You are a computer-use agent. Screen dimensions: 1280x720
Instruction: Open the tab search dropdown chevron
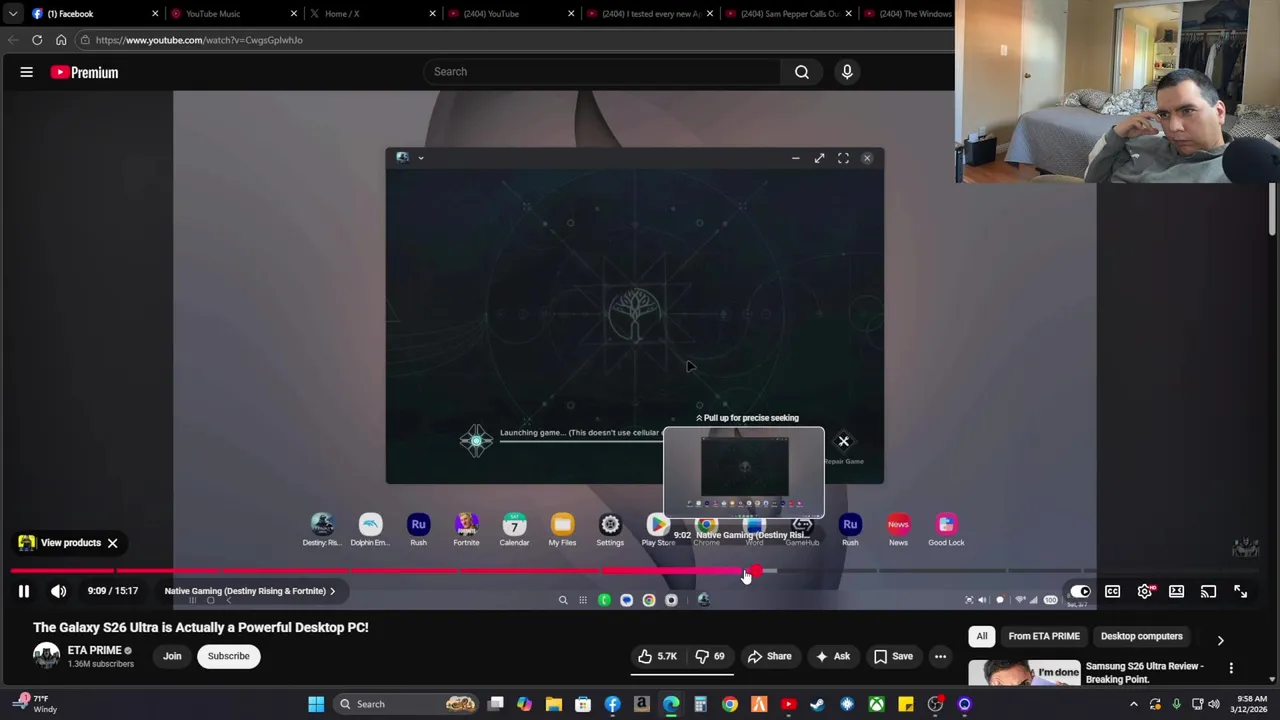click(13, 14)
